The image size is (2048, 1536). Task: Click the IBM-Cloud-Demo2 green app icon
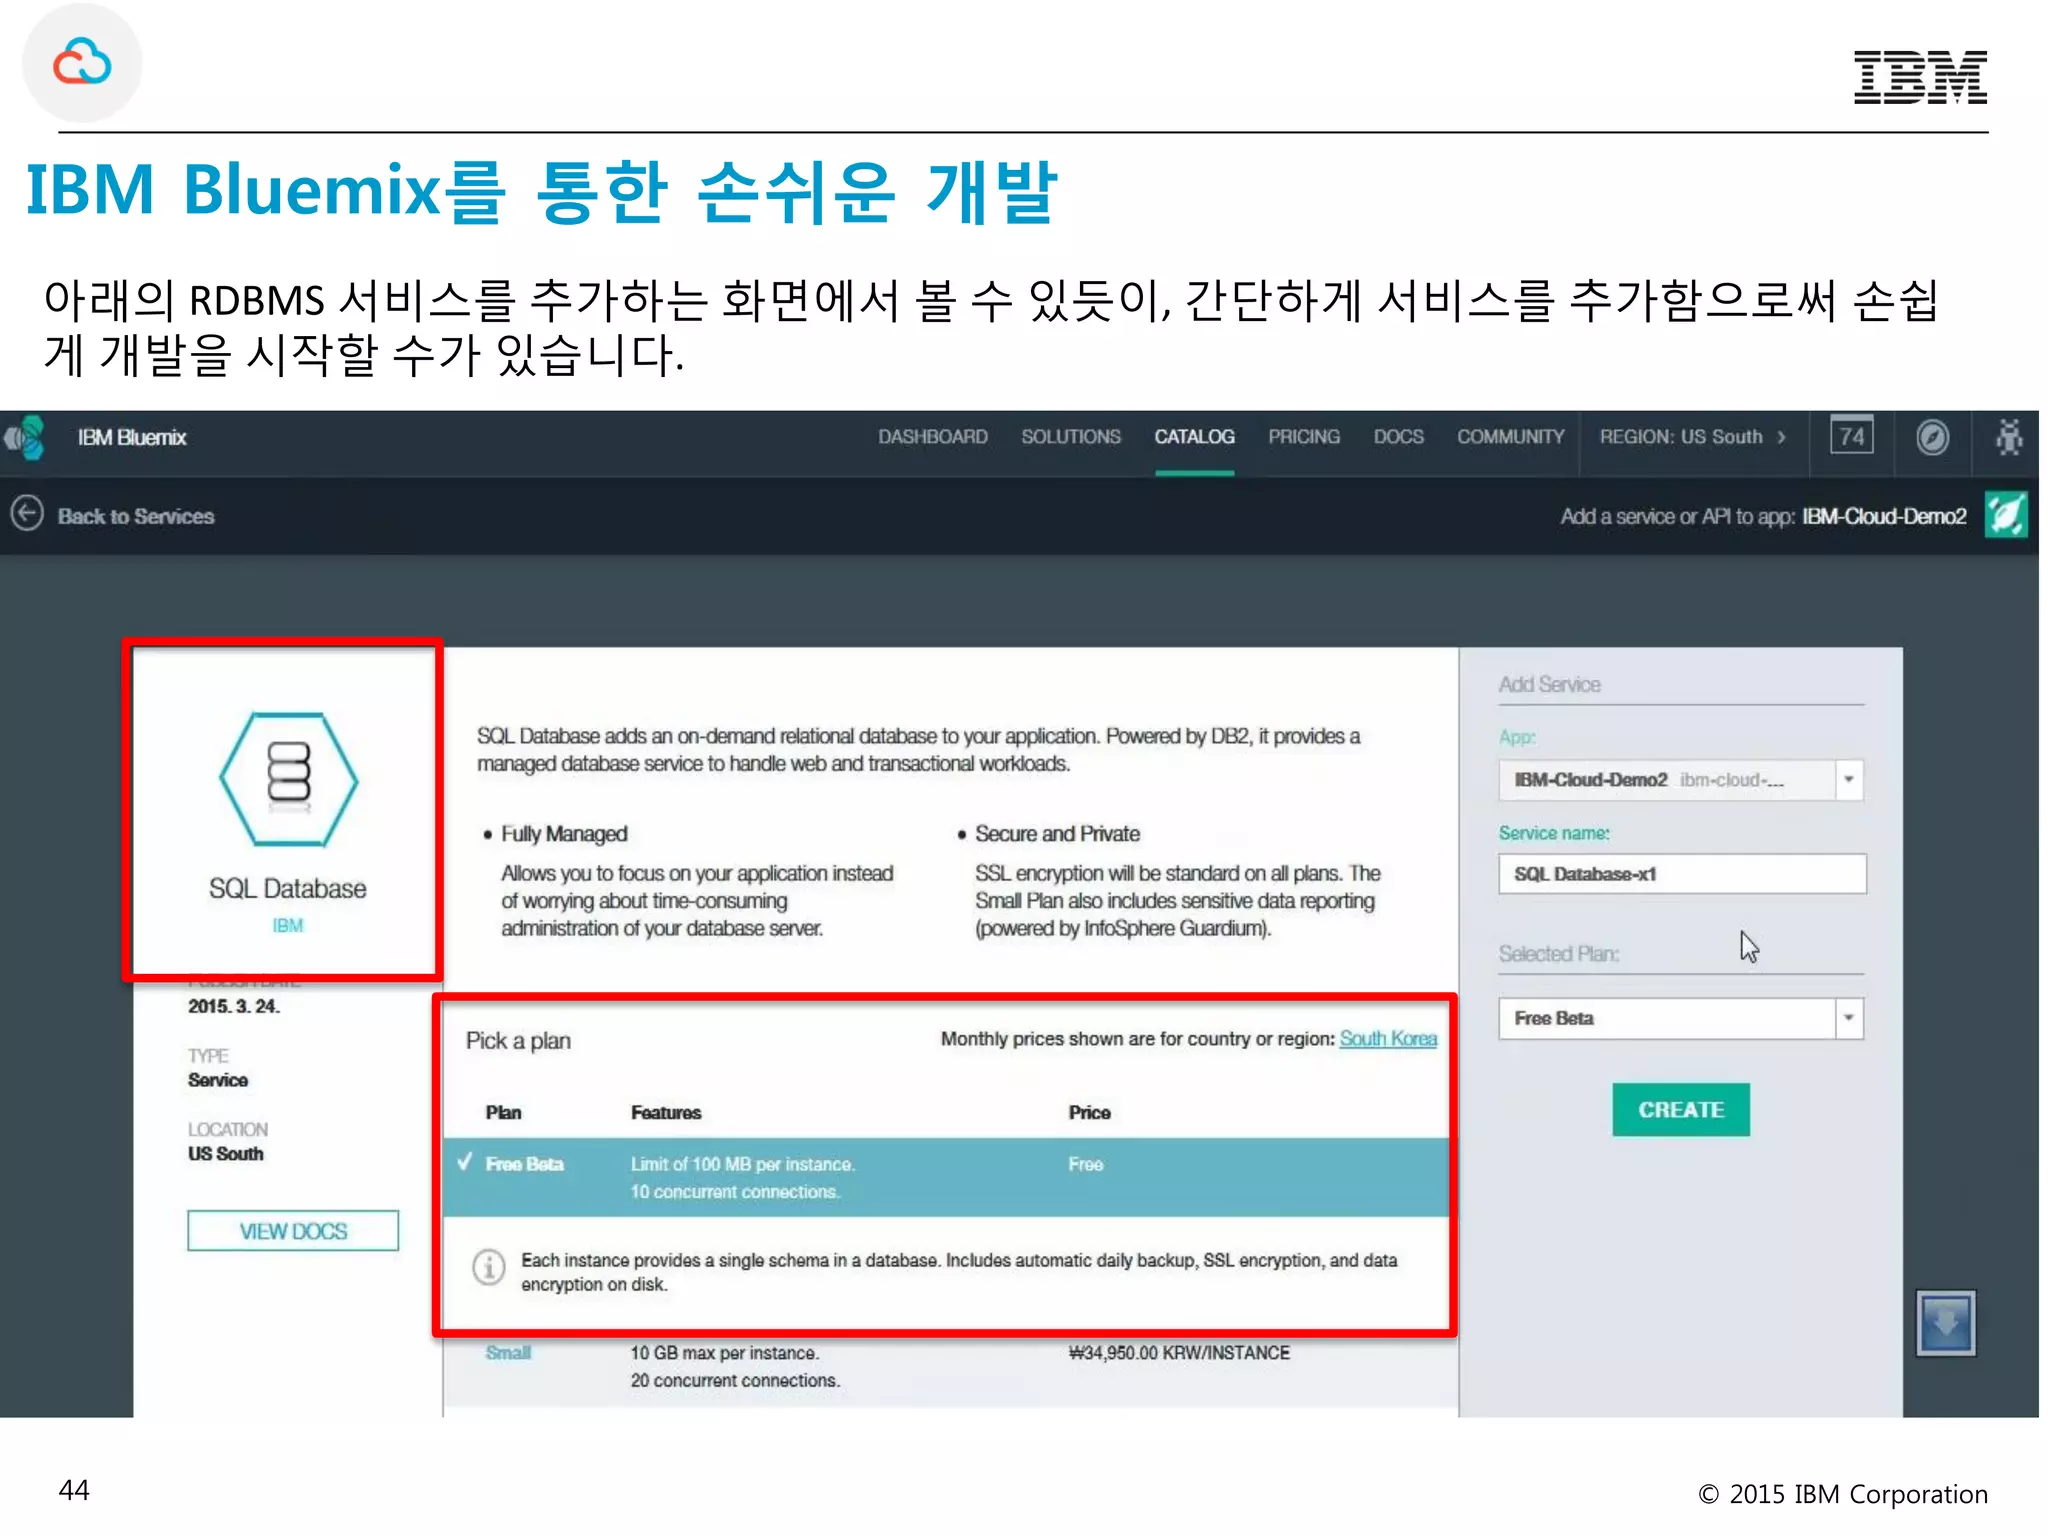coord(2006,515)
